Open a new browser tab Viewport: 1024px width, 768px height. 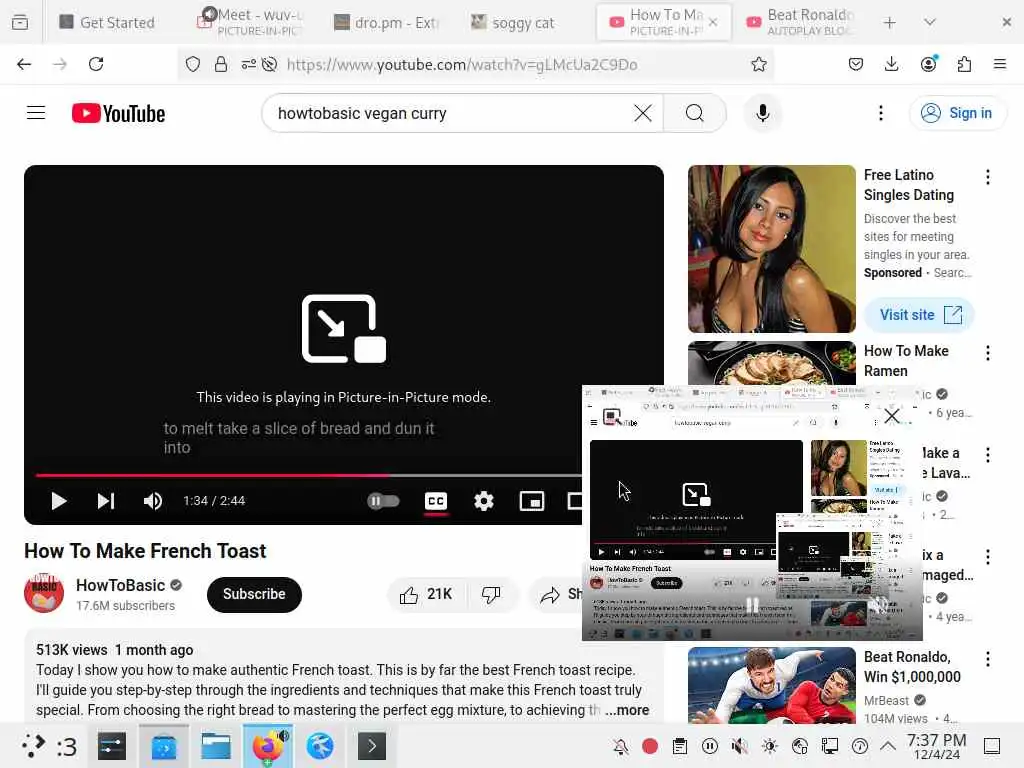coord(889,22)
